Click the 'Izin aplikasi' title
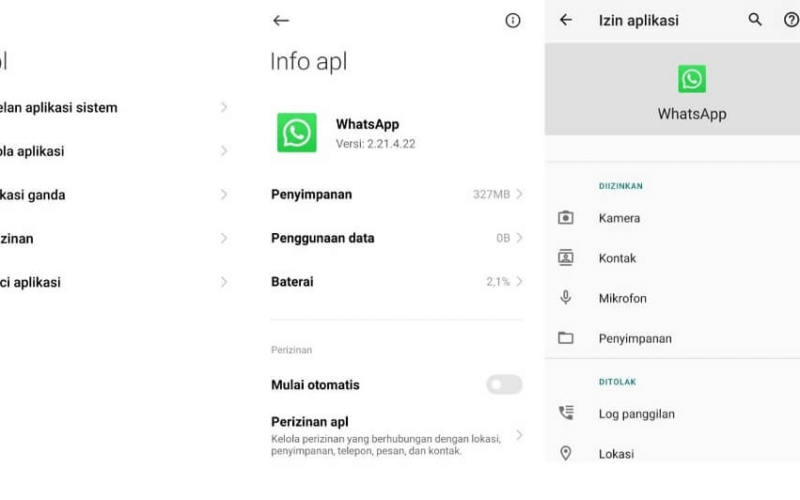The height and width of the screenshot is (500, 800). pos(639,20)
